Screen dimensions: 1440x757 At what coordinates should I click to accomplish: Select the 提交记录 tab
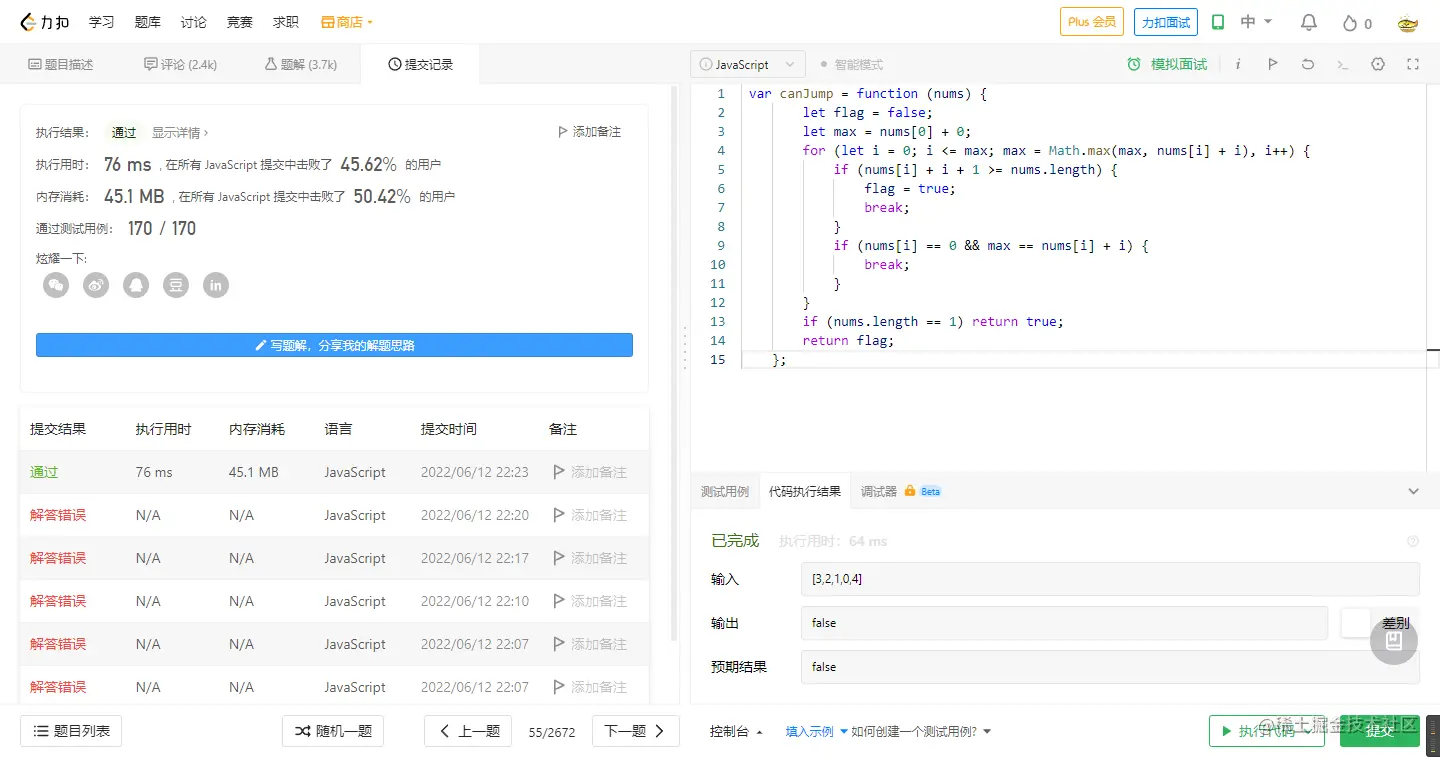[420, 64]
